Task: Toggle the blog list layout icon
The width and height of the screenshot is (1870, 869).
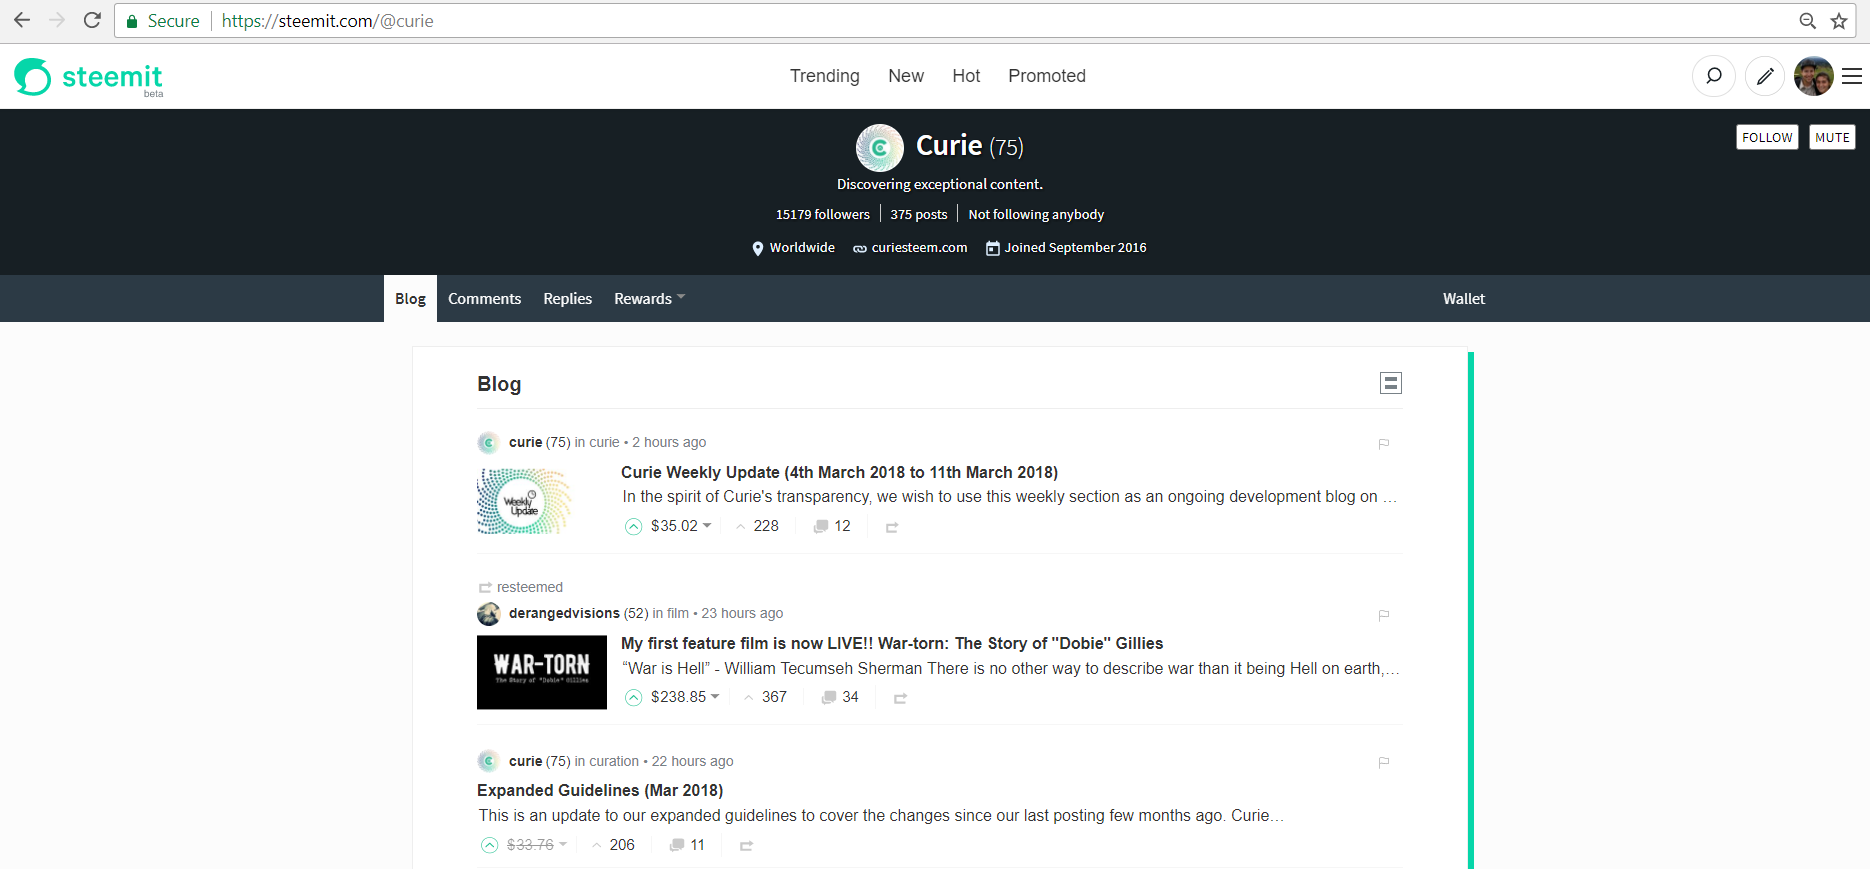Action: 1390,383
